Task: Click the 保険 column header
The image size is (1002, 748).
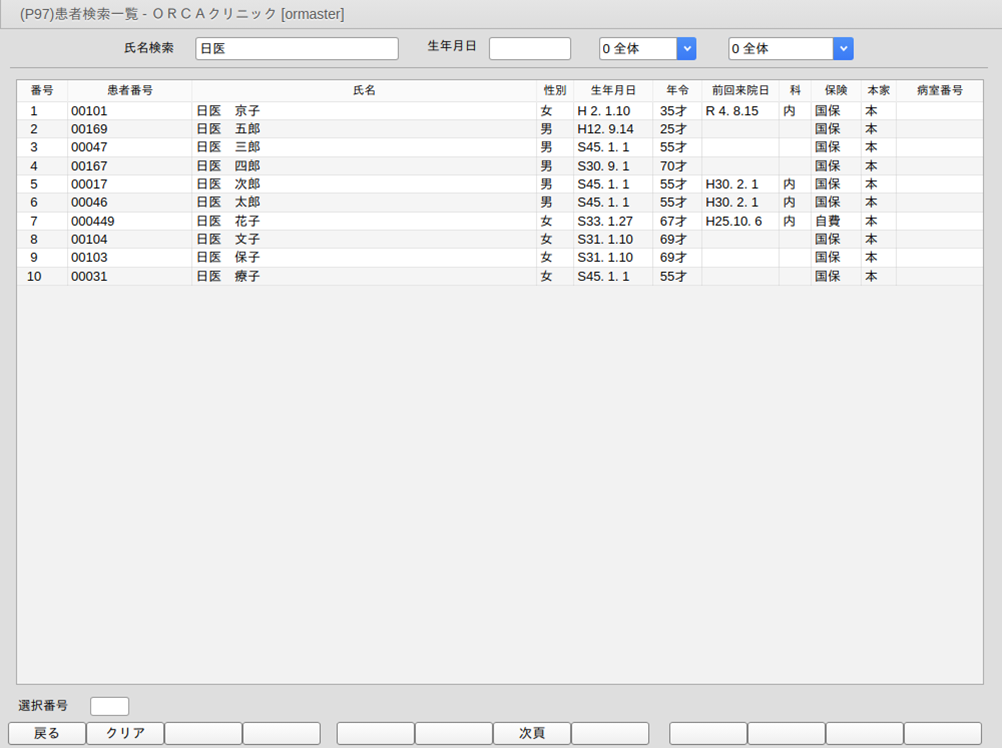Action: coord(835,91)
